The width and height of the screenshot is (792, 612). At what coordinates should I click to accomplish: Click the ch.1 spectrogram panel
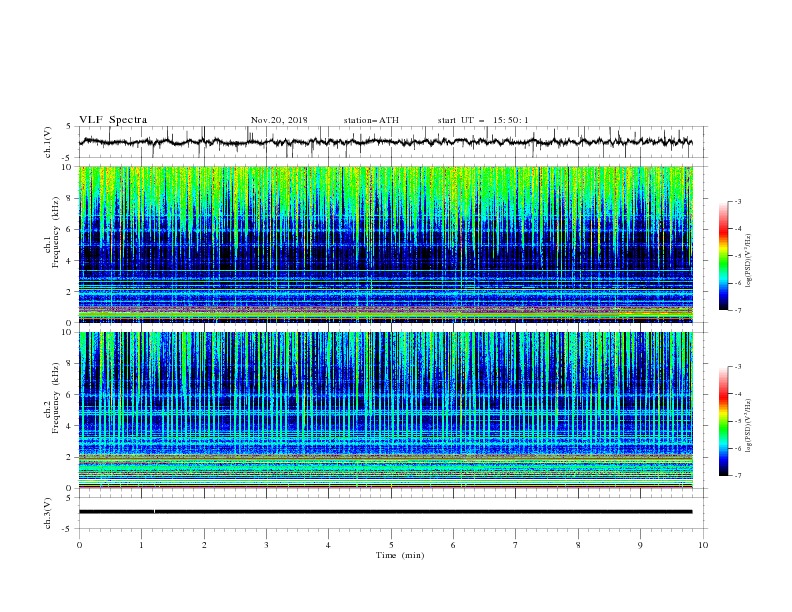pyautogui.click(x=385, y=244)
